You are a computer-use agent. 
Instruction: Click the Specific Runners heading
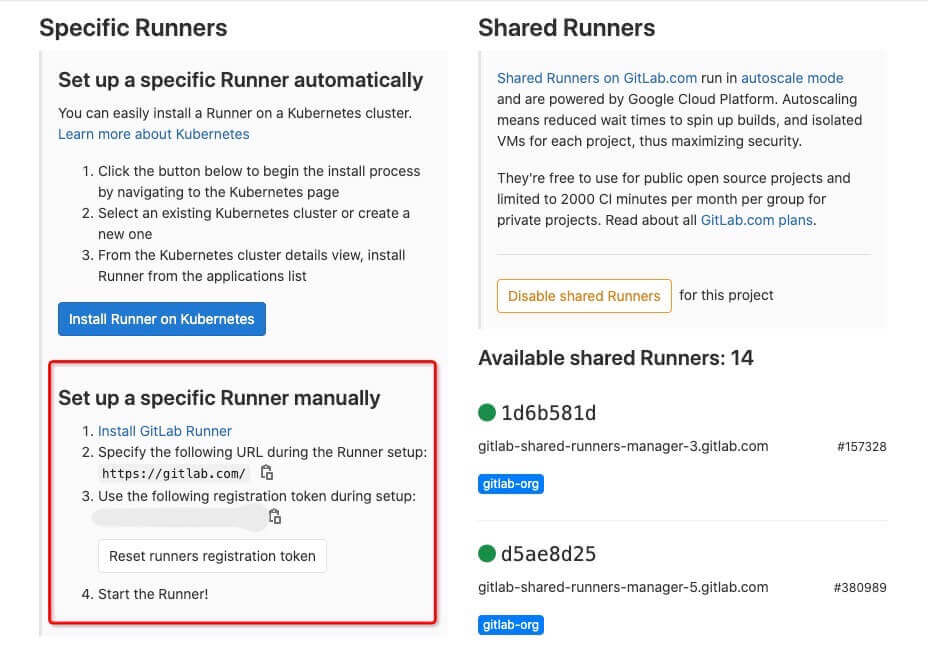pos(133,28)
